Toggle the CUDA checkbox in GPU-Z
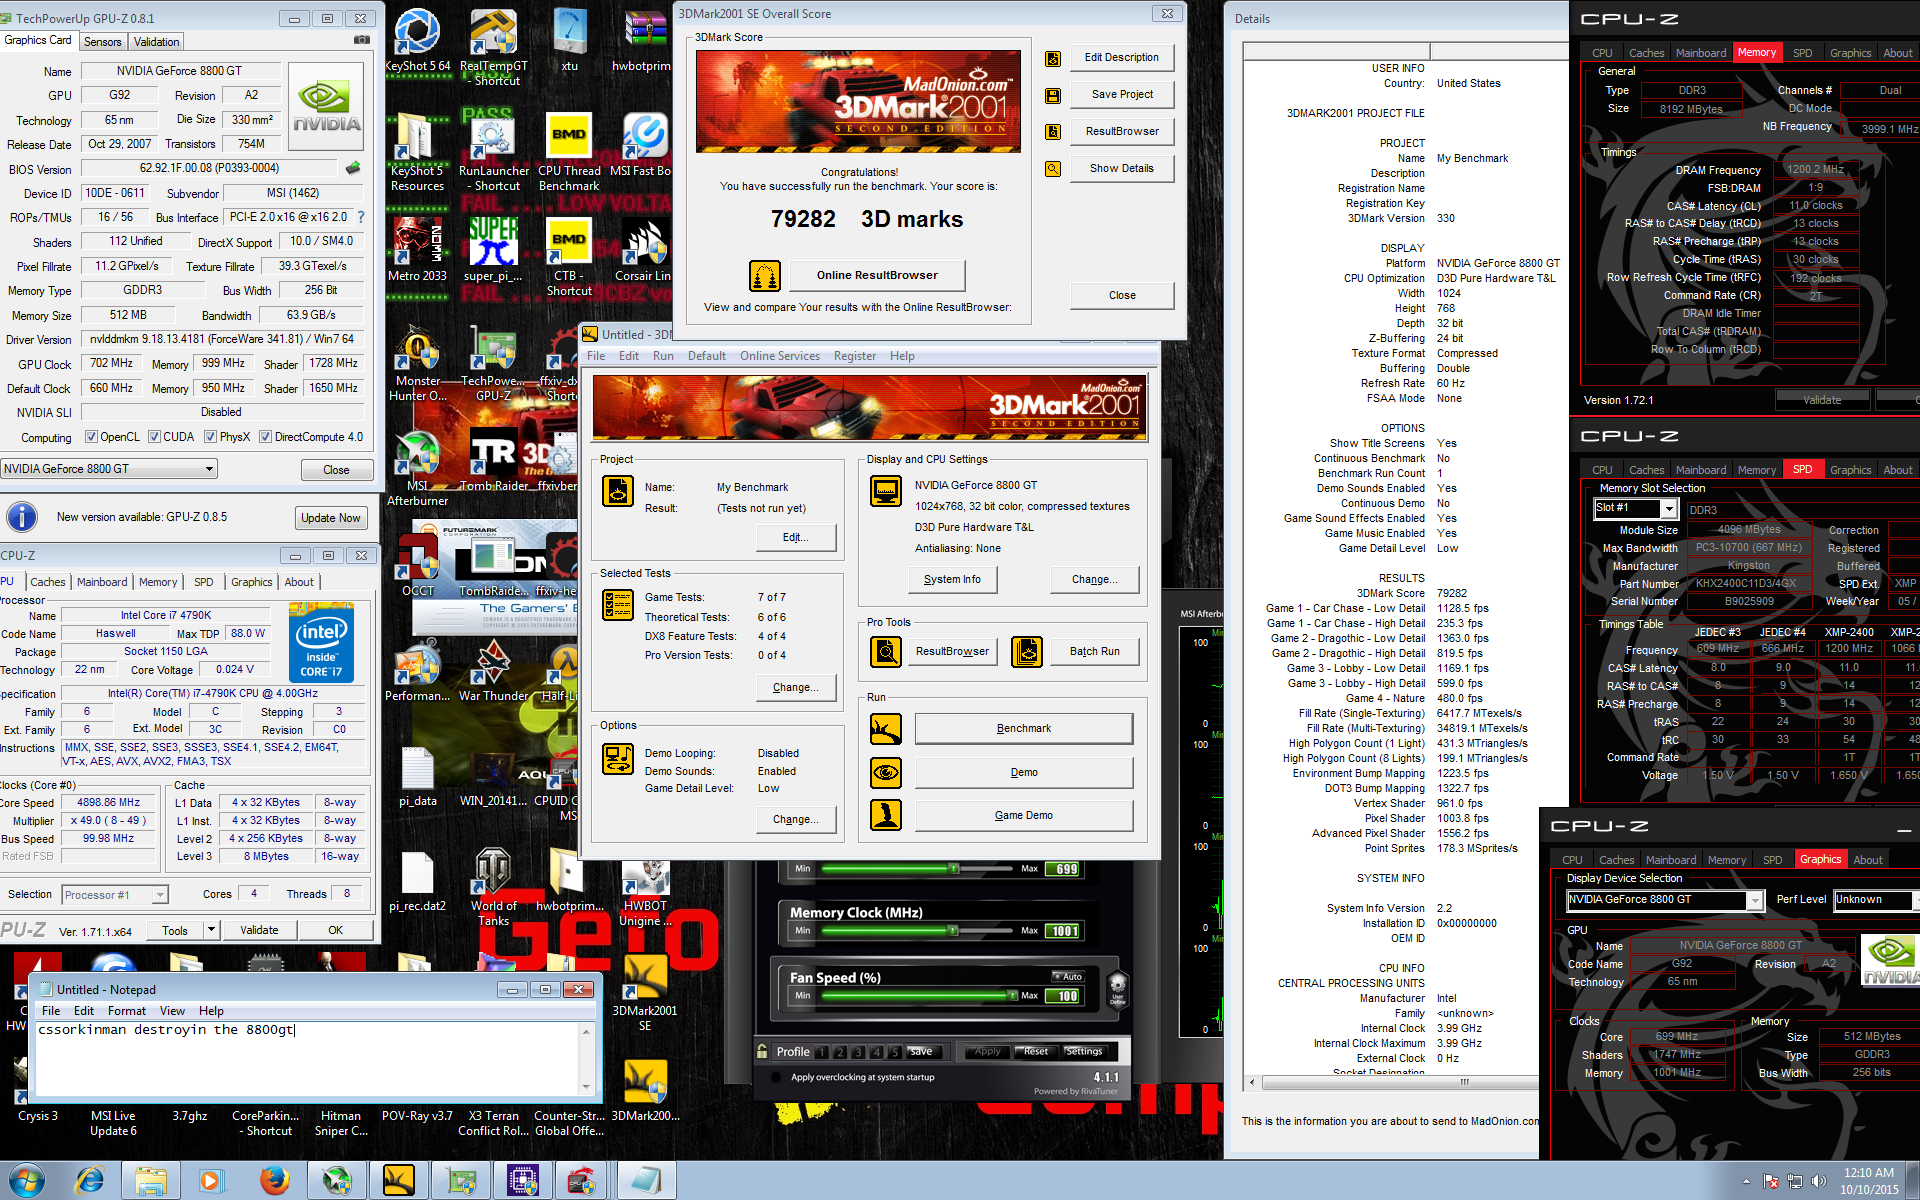1920x1200 pixels. tap(154, 437)
